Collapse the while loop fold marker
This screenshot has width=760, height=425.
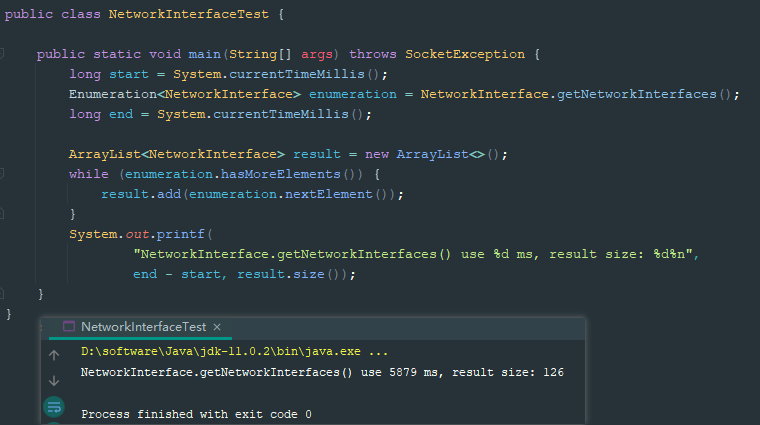pos(2,173)
